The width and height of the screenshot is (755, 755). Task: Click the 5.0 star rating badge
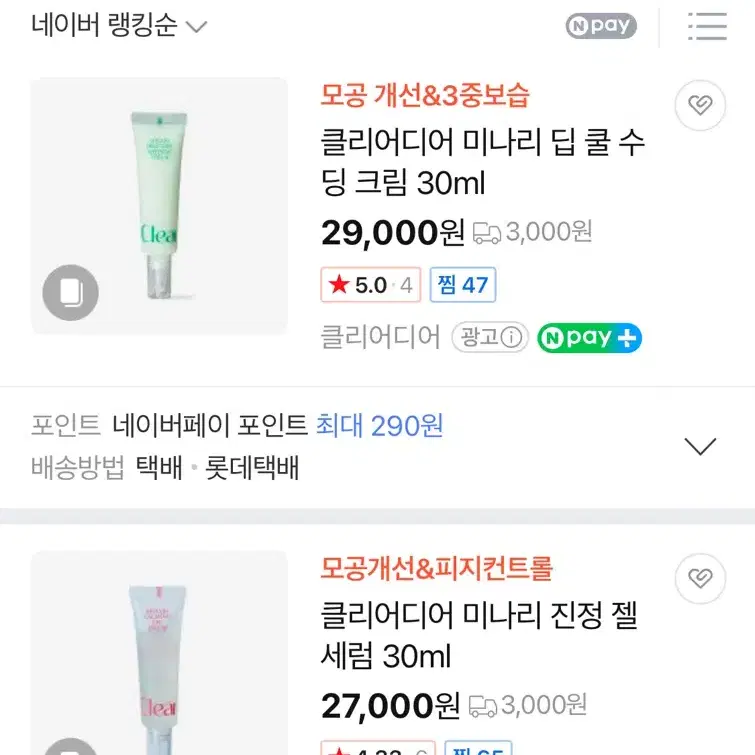370,285
